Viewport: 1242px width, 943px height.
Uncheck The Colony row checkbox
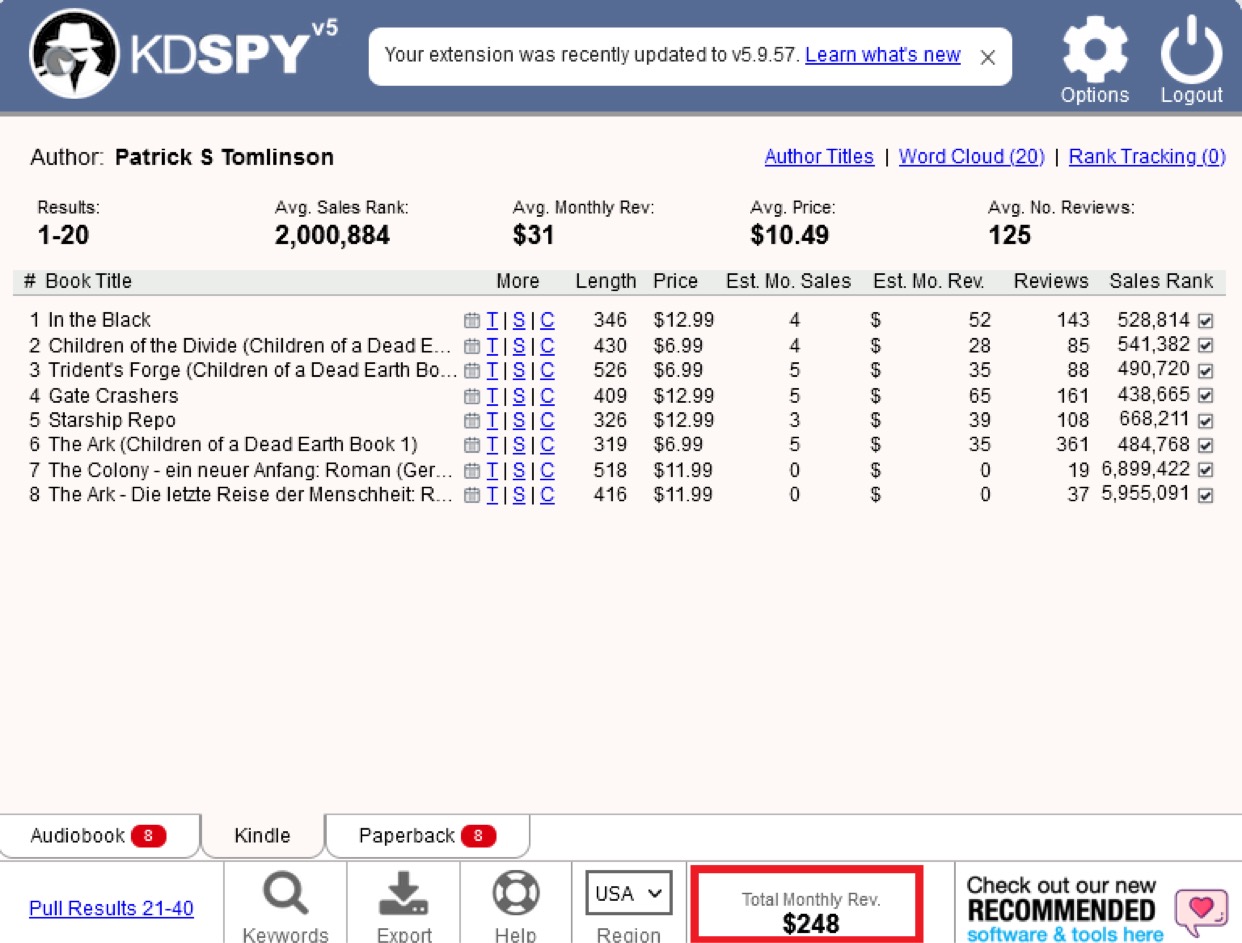pyautogui.click(x=1205, y=470)
